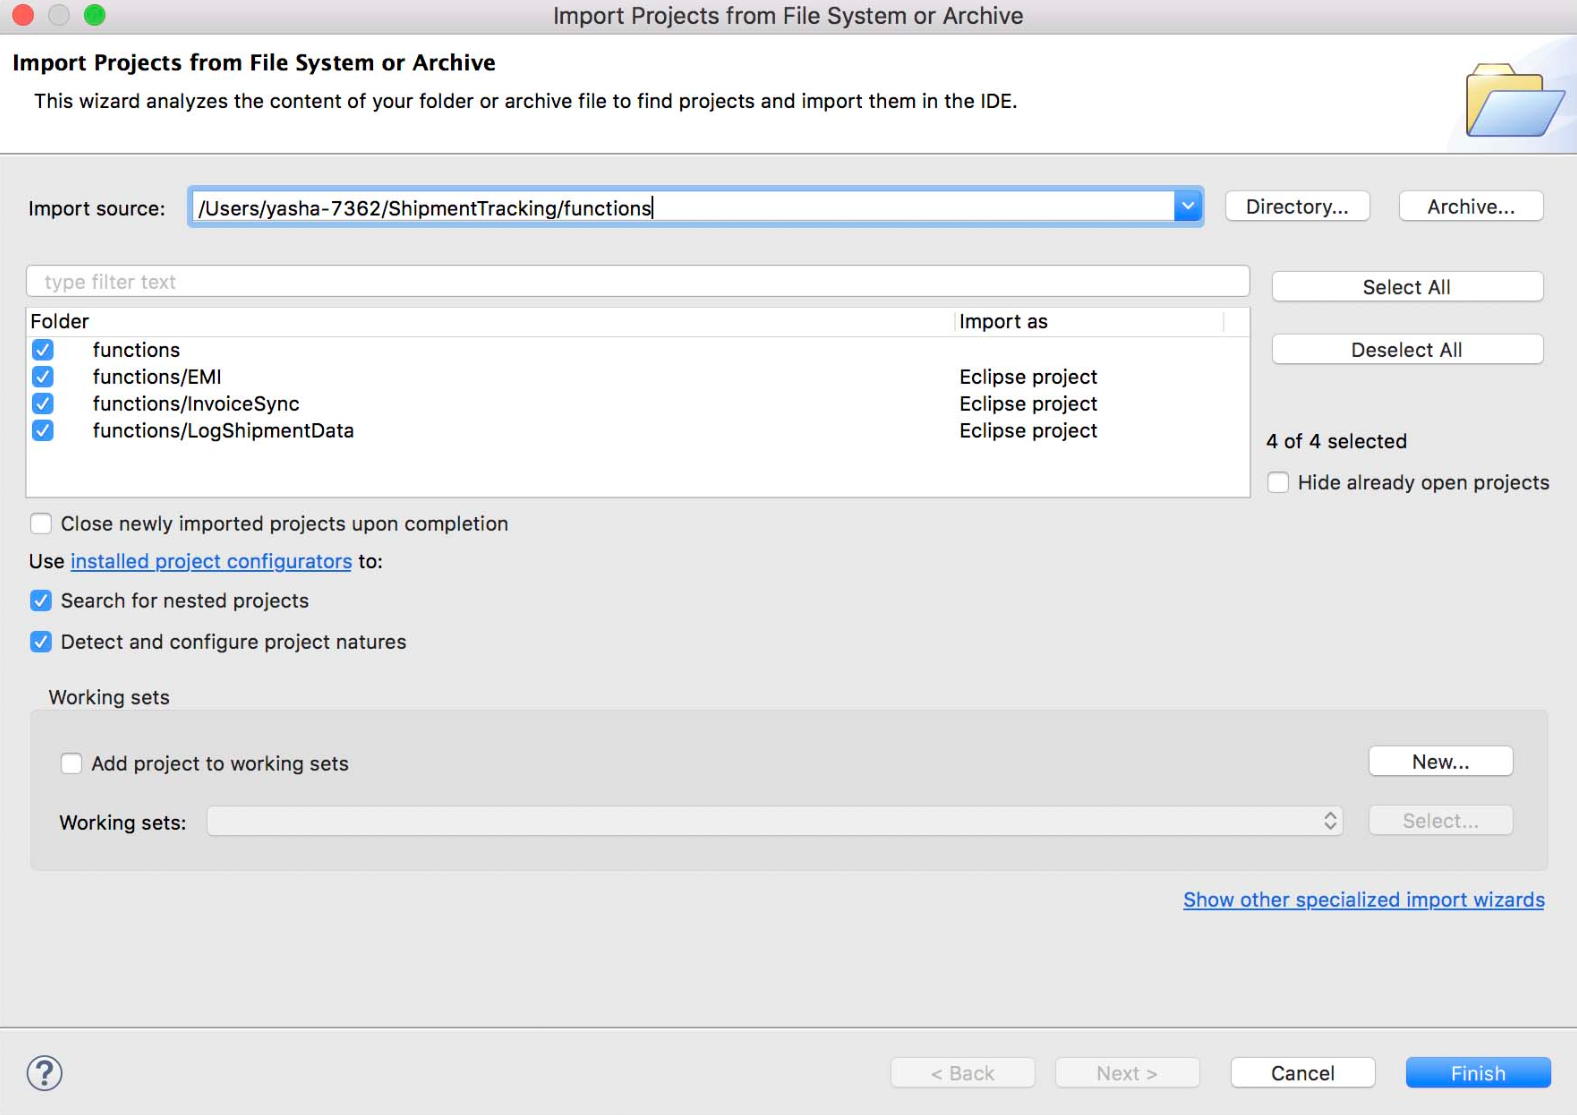
Task: Click Eclipse project cell for functions/LogShipmentData
Action: coord(1028,431)
